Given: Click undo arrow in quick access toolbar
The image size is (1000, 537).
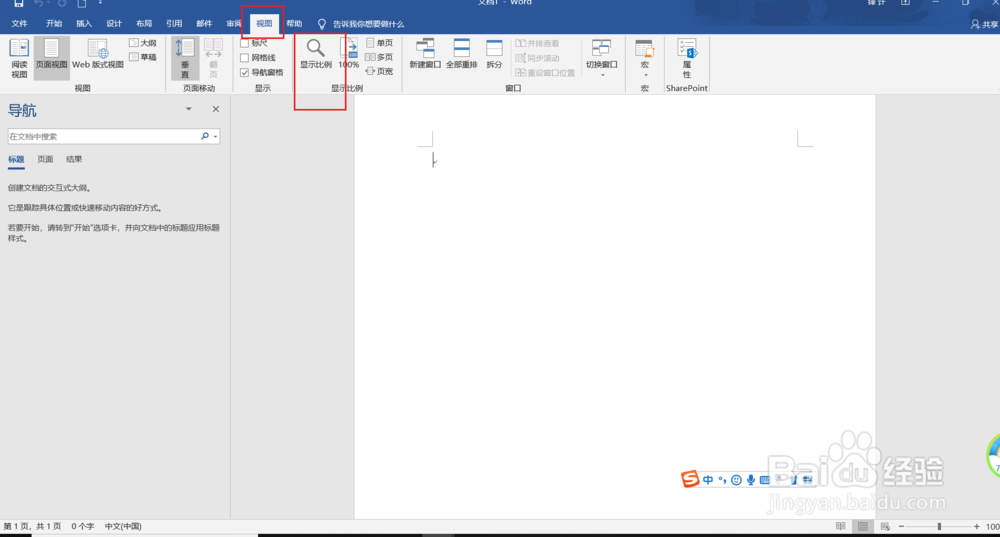Looking at the screenshot, I should [39, 3].
